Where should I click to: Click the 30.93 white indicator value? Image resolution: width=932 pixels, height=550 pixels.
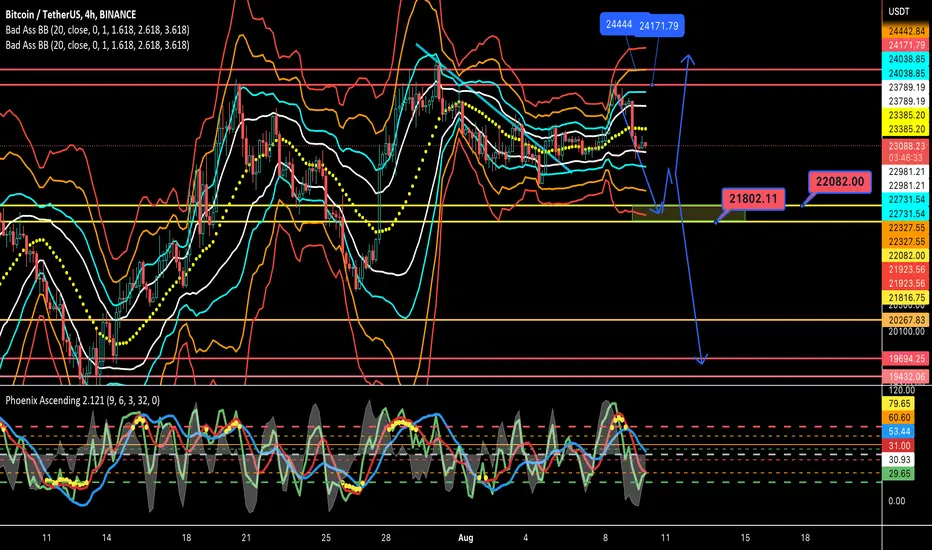899,460
